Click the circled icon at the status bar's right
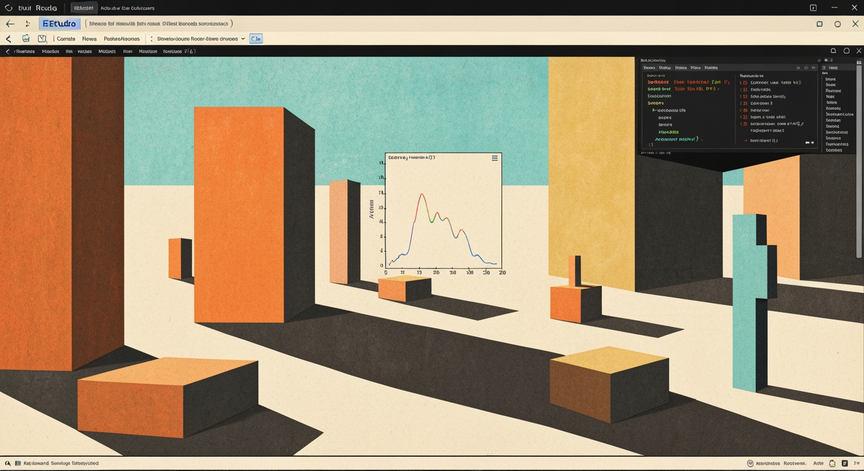The width and height of the screenshot is (864, 471). (750, 464)
